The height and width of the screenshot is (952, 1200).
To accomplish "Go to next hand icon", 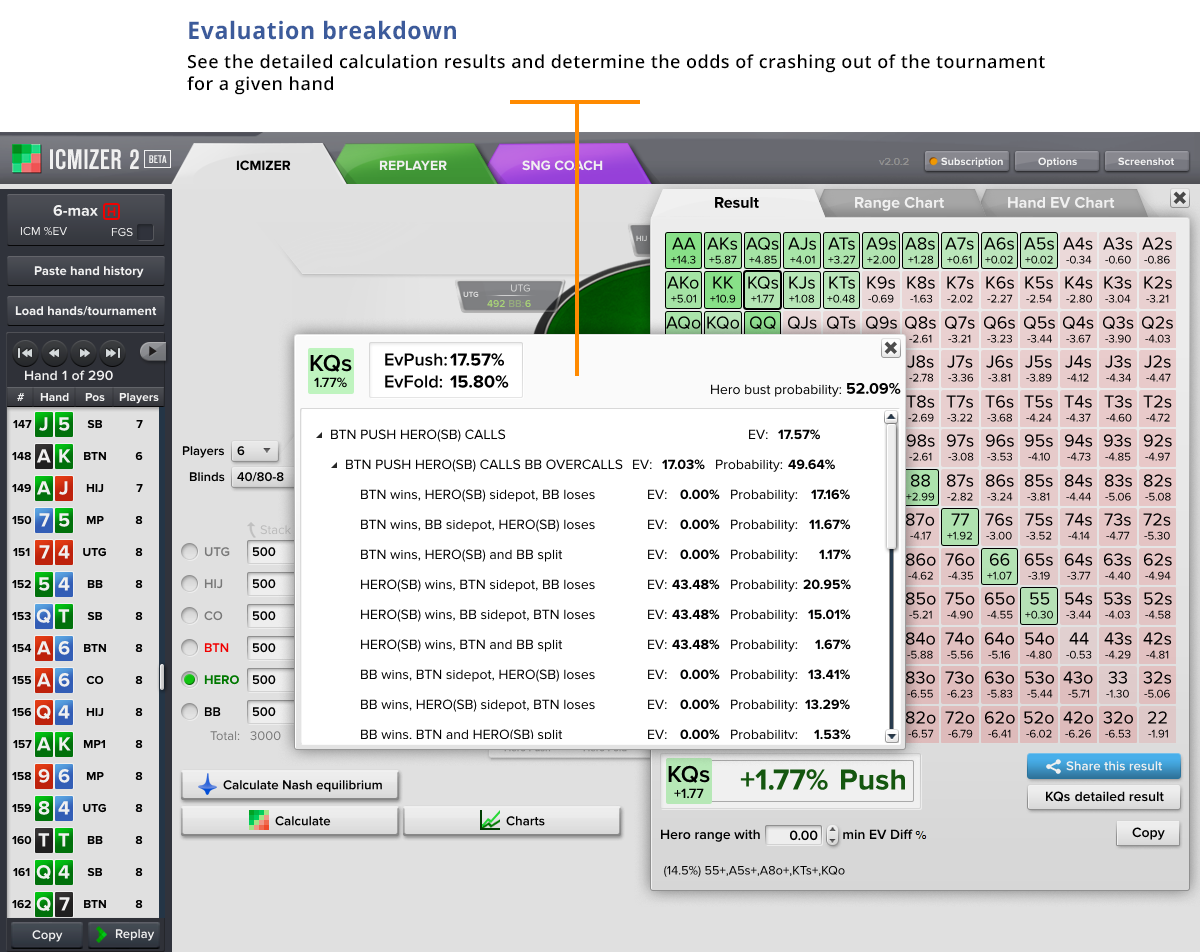I will point(85,352).
